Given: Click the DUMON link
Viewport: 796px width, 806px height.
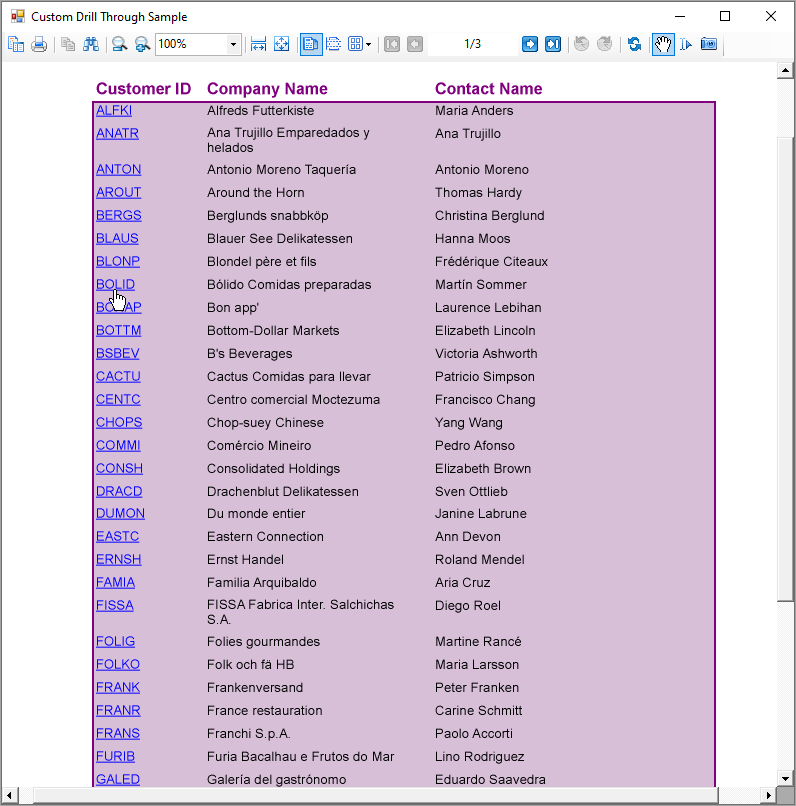Looking at the screenshot, I should tap(120, 514).
